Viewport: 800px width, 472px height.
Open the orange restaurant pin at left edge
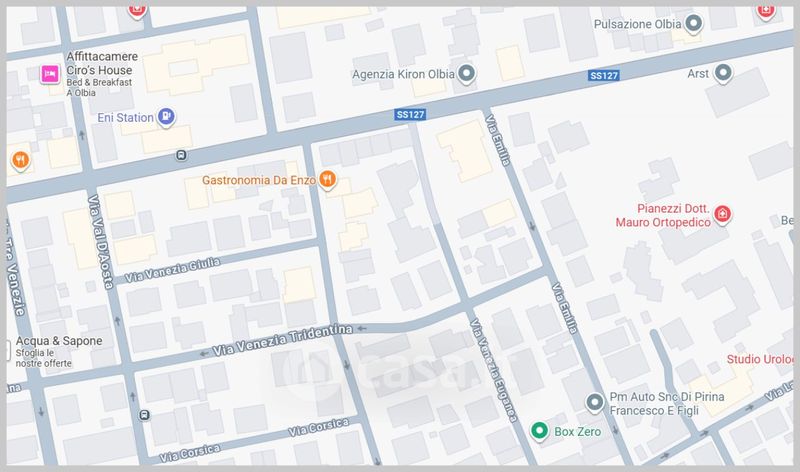click(20, 161)
